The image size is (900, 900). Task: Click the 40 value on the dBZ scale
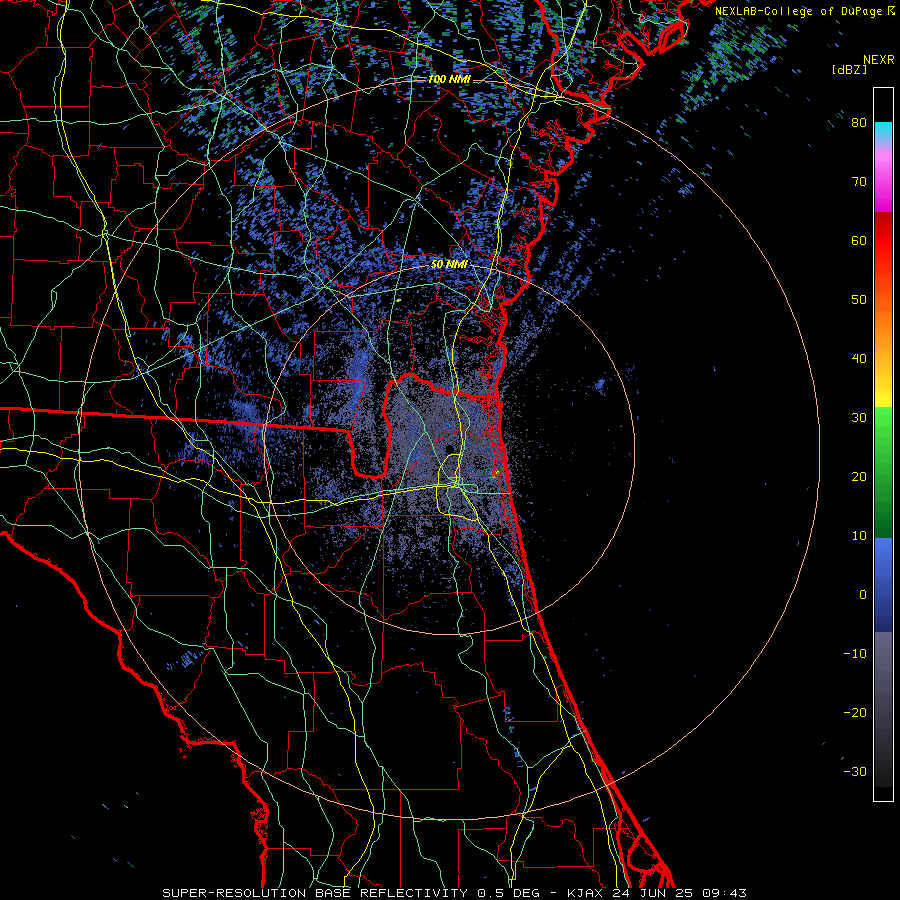click(859, 359)
